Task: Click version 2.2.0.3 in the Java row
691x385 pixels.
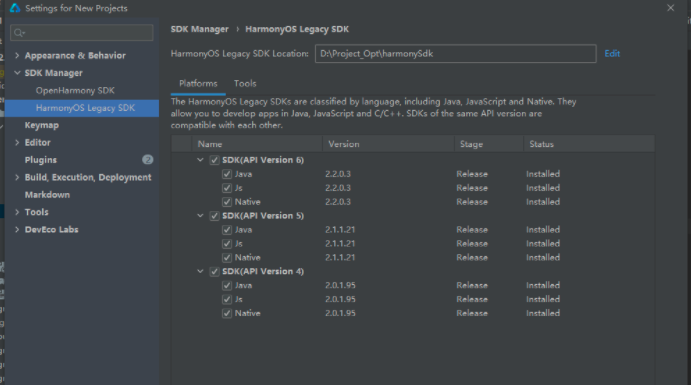Action: [338, 174]
